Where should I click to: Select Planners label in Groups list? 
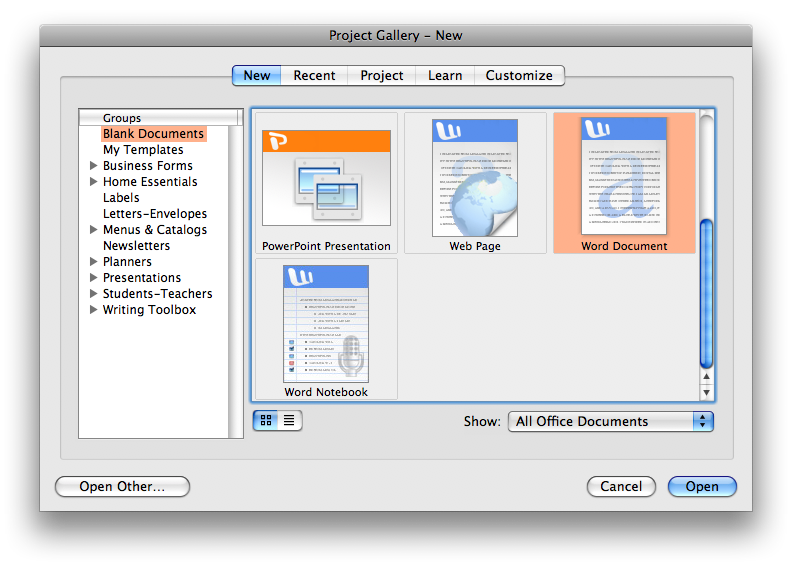[x=127, y=262]
